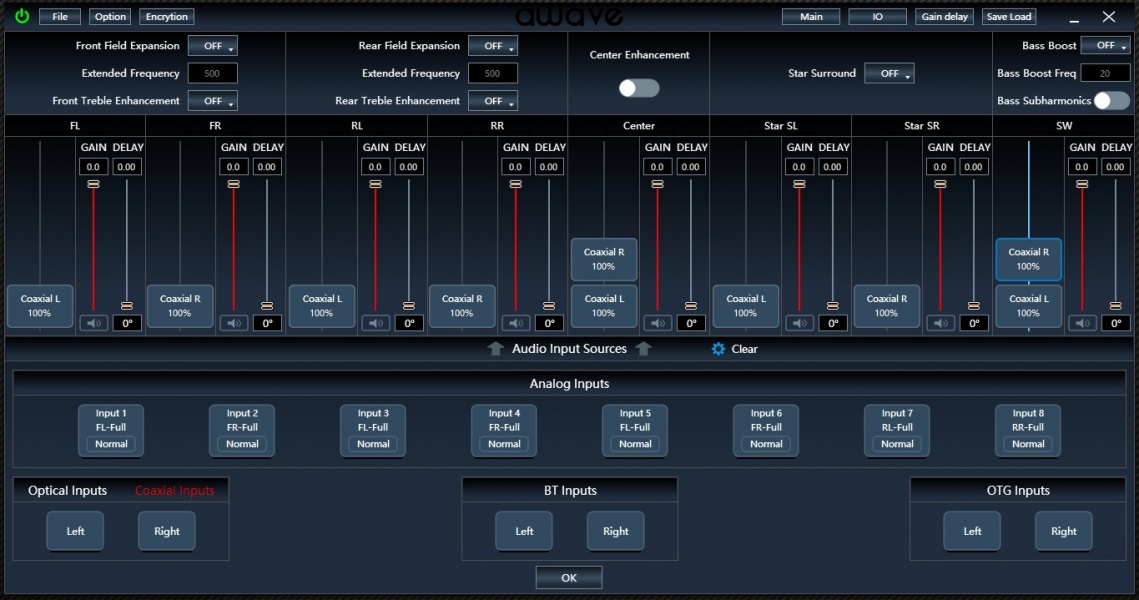
Task: Open the Star Surround dropdown
Action: [889, 74]
